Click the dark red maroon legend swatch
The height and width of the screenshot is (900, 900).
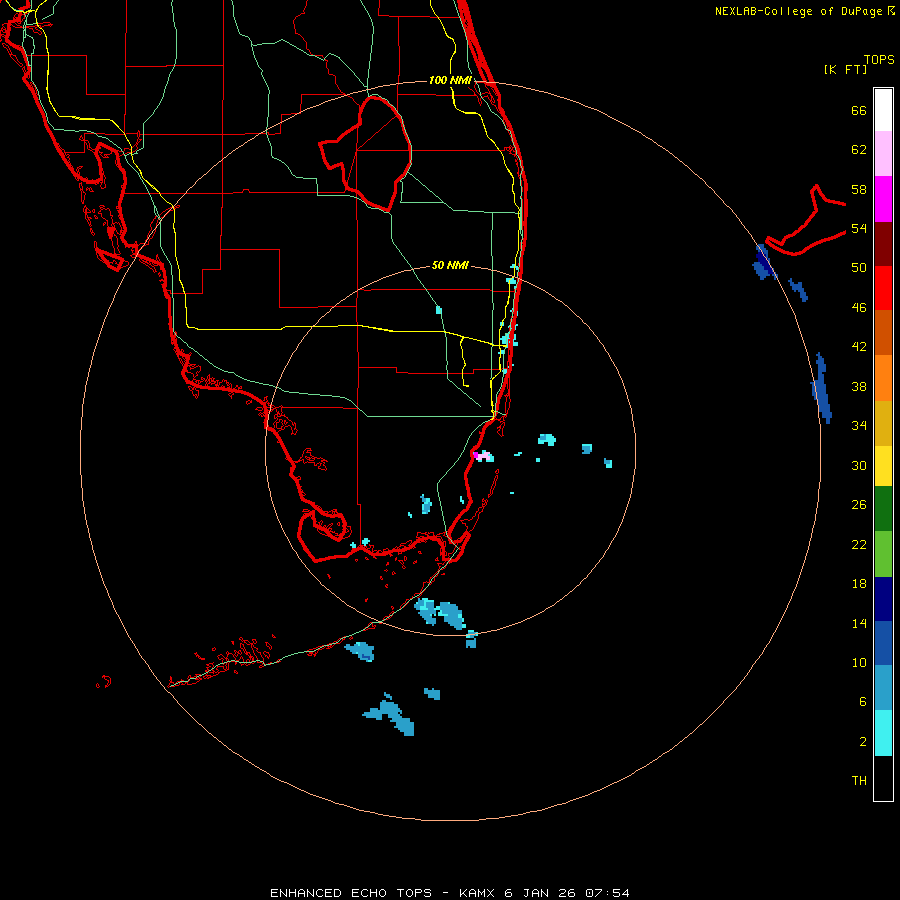[883, 244]
